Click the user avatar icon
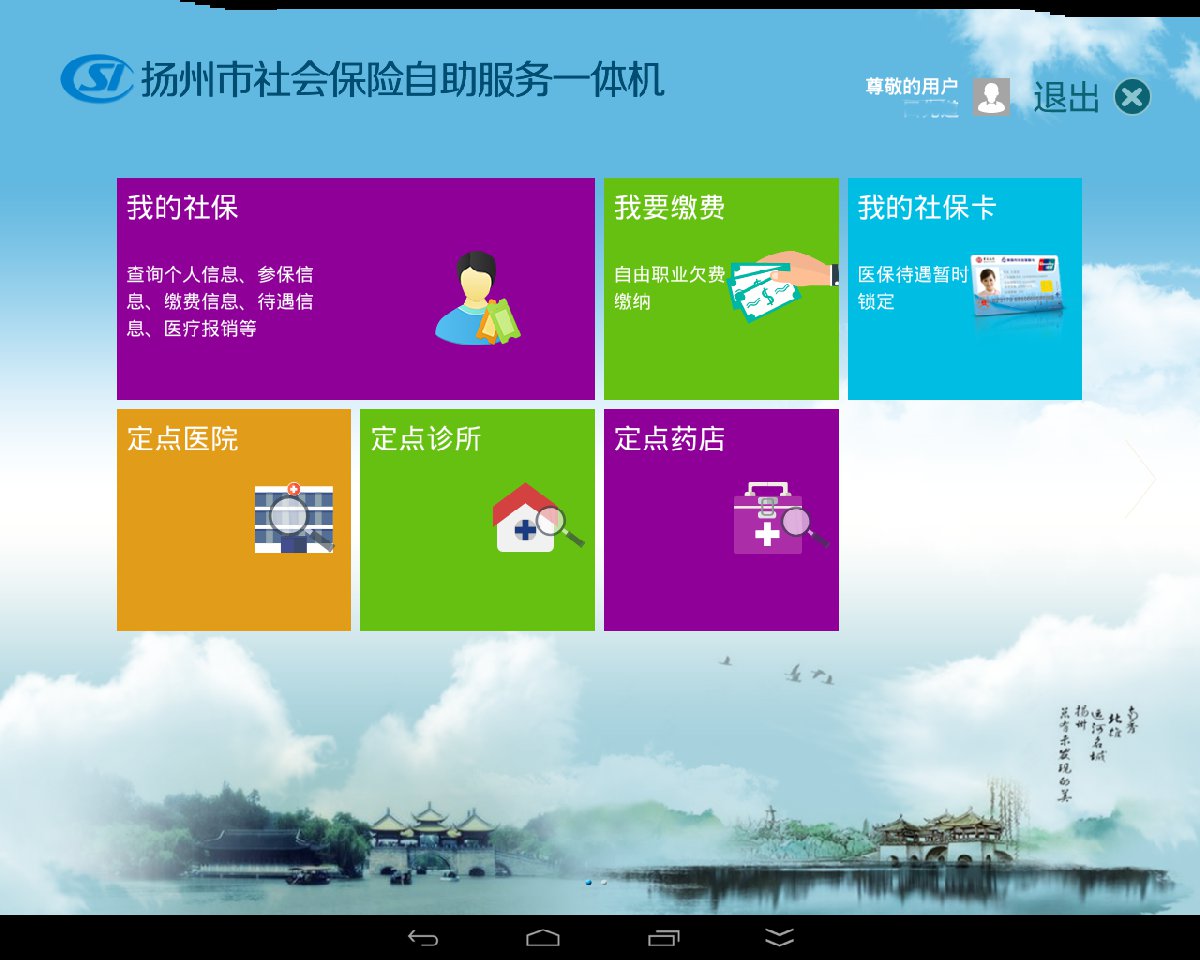Viewport: 1200px width, 960px height. pos(991,97)
